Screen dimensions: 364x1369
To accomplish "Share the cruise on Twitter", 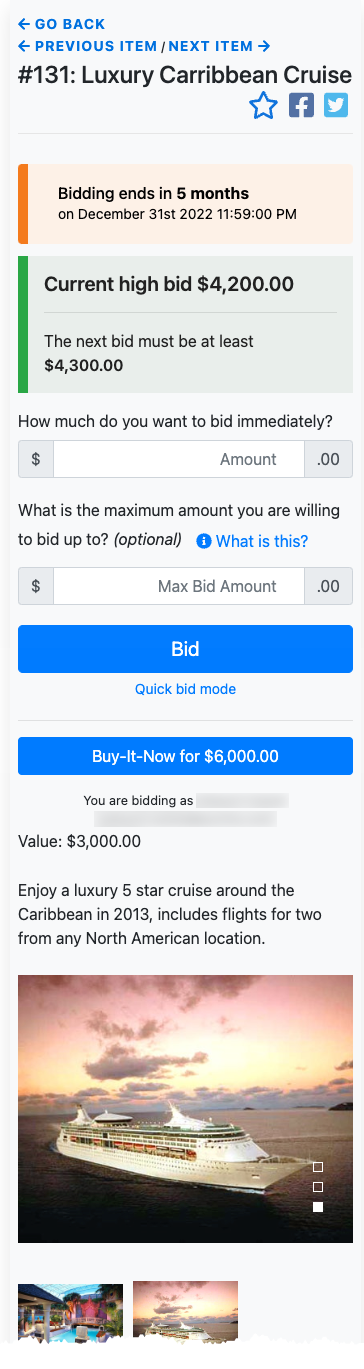I will pyautogui.click(x=336, y=105).
